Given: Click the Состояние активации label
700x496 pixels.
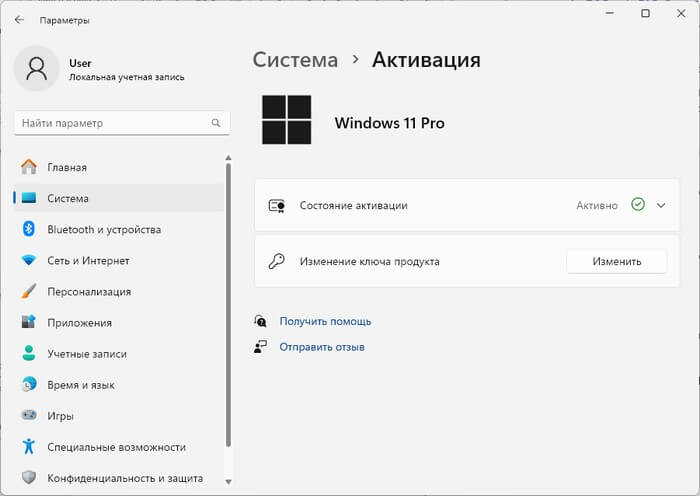Looking at the screenshot, I should (x=354, y=205).
